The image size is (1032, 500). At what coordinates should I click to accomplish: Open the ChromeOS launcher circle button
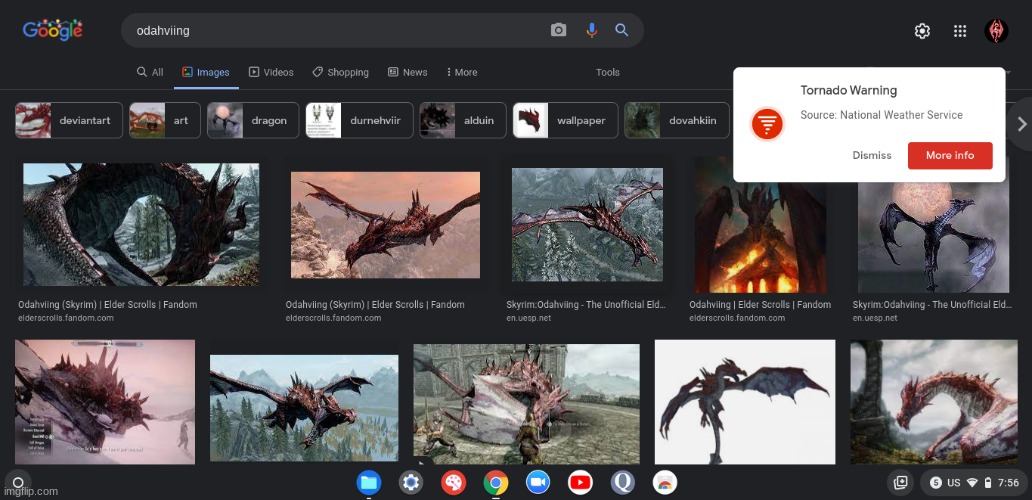coord(18,483)
